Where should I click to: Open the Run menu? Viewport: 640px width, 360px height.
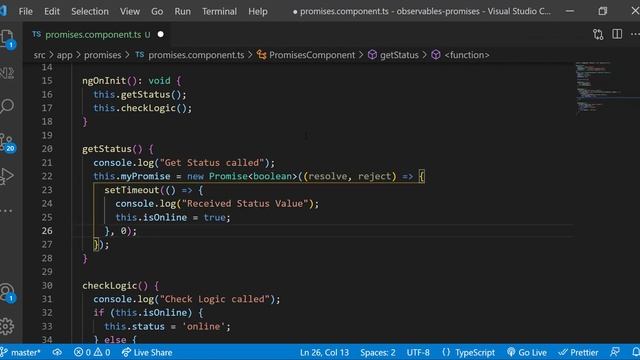click(182, 11)
